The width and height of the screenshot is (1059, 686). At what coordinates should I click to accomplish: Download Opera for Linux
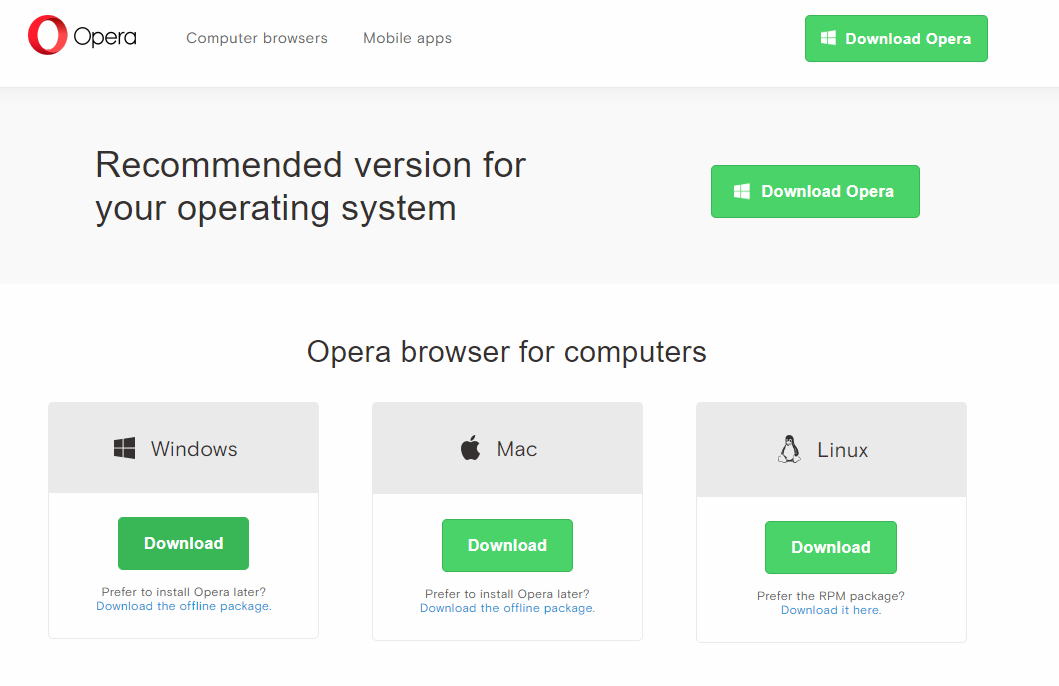point(830,547)
